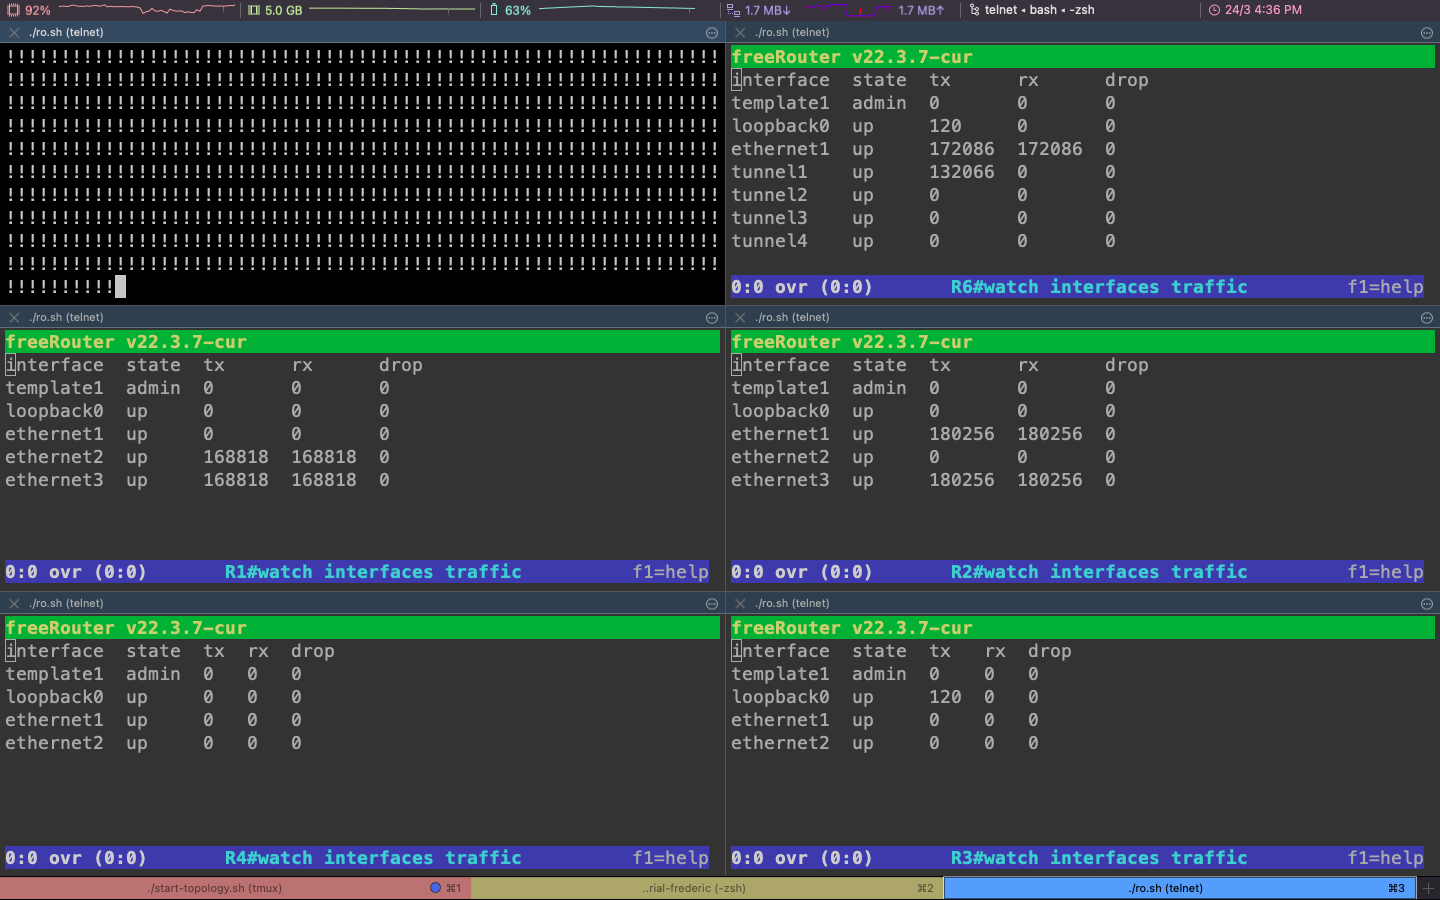Focus the ping output pane with exclamation marks
Screen dimensions: 1440x900
360,170
